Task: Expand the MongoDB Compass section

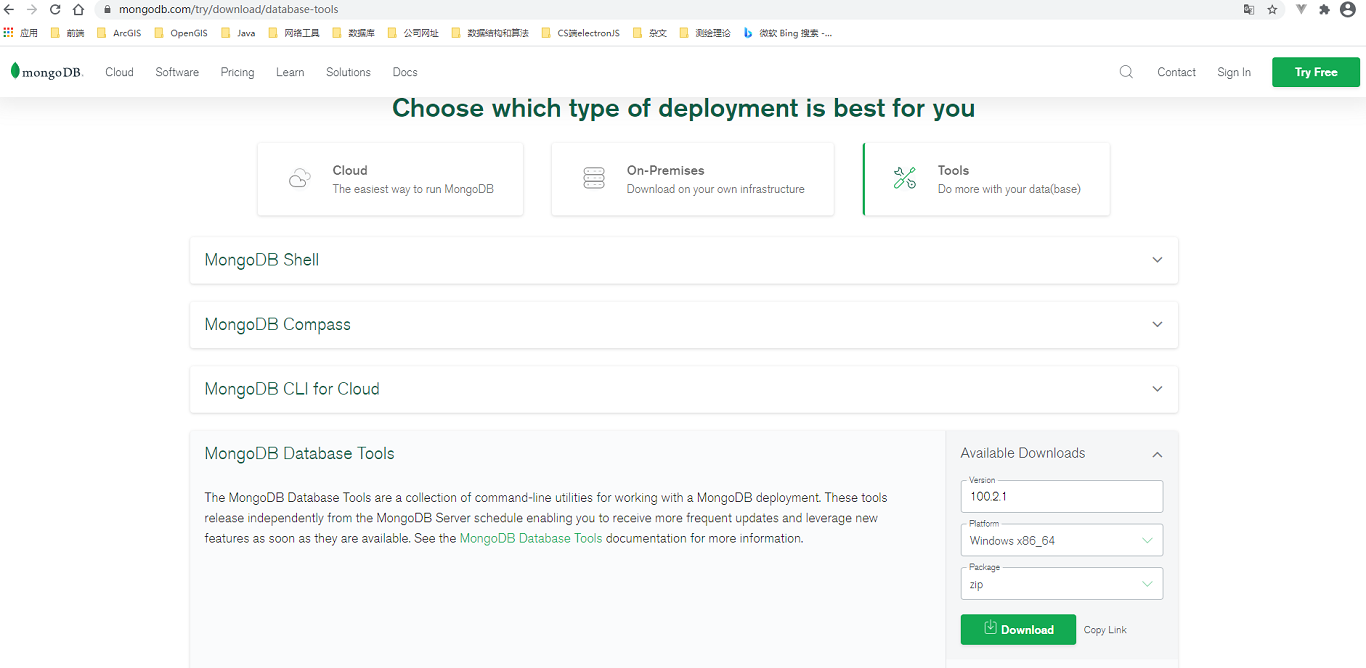Action: (1157, 325)
